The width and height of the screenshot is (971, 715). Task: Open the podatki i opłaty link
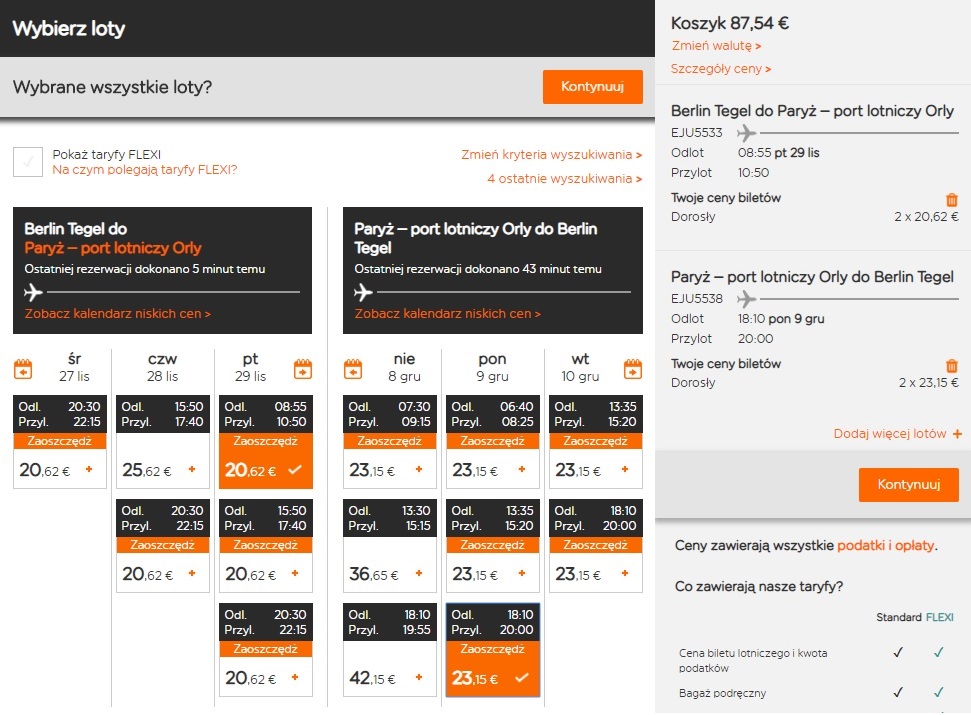[x=886, y=545]
